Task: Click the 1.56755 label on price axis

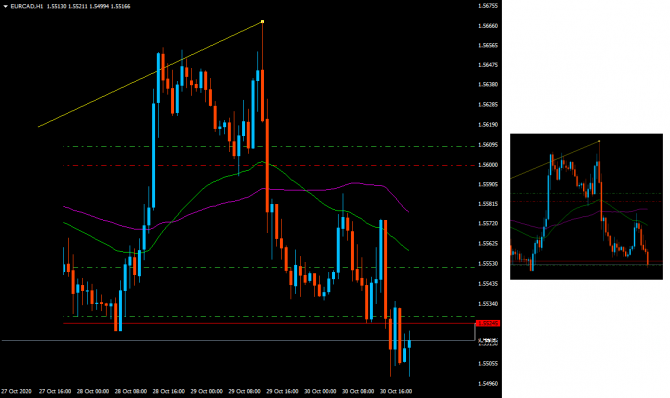Action: point(488,6)
